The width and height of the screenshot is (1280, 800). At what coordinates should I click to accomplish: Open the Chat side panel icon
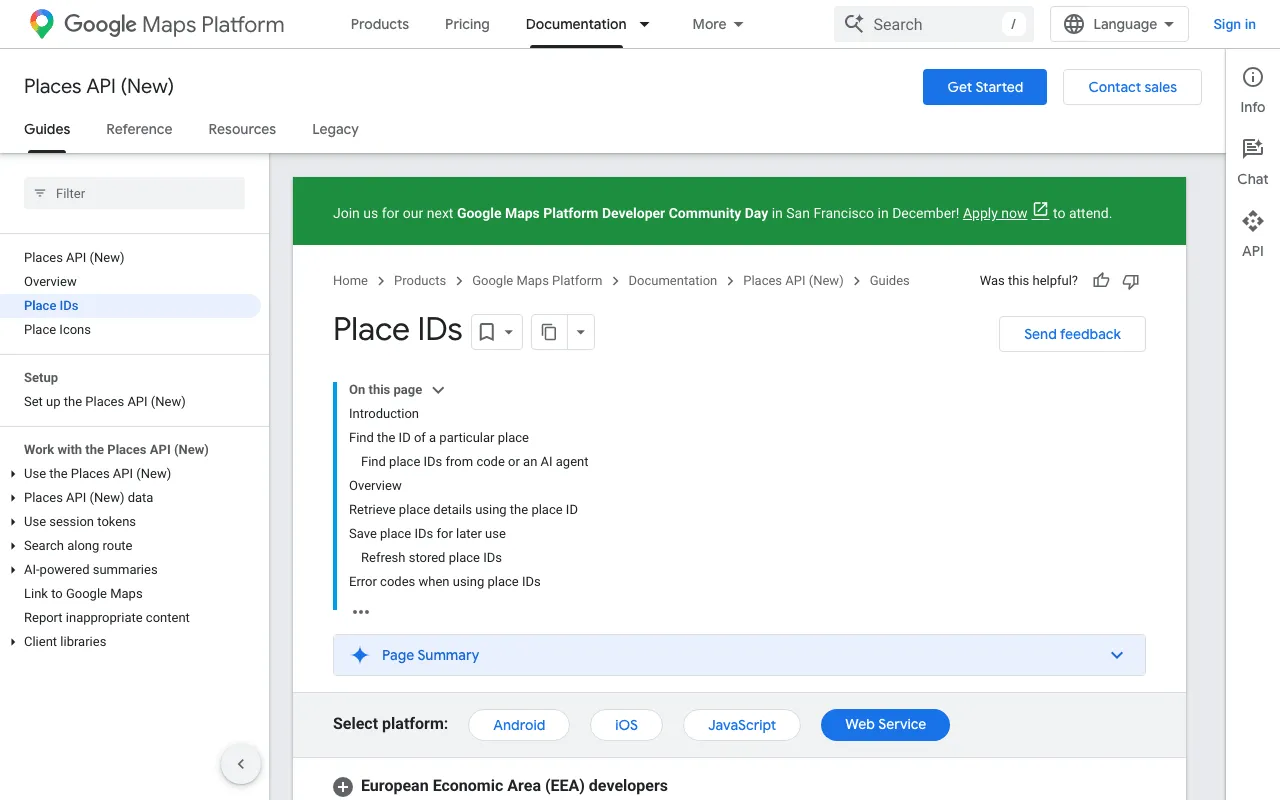[x=1253, y=150]
